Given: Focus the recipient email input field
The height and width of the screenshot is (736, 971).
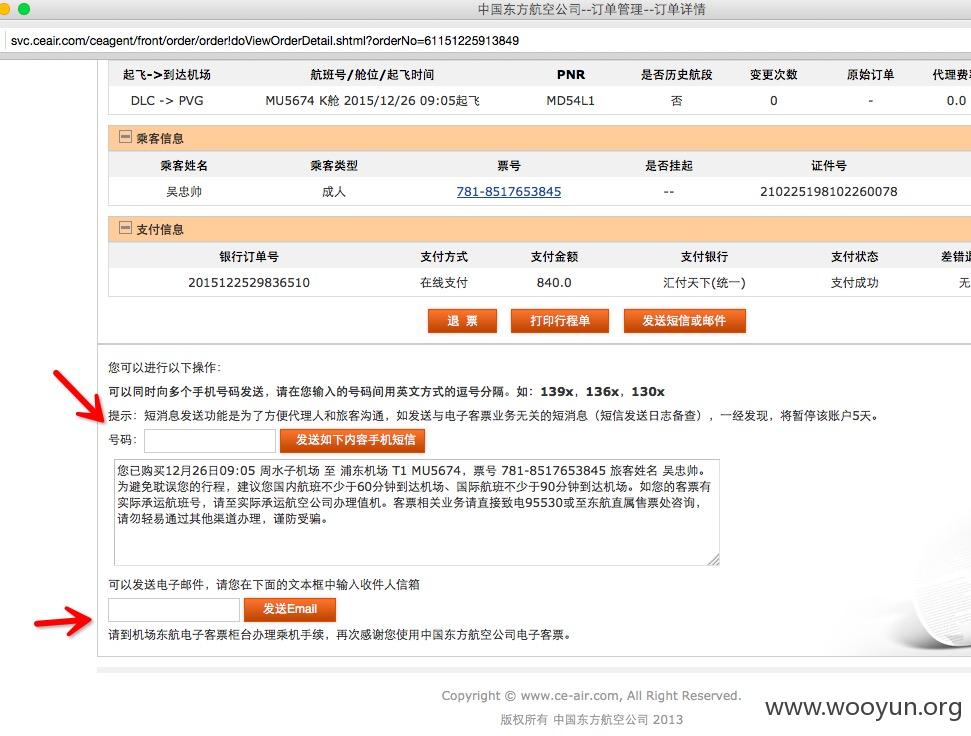Looking at the screenshot, I should click(174, 609).
